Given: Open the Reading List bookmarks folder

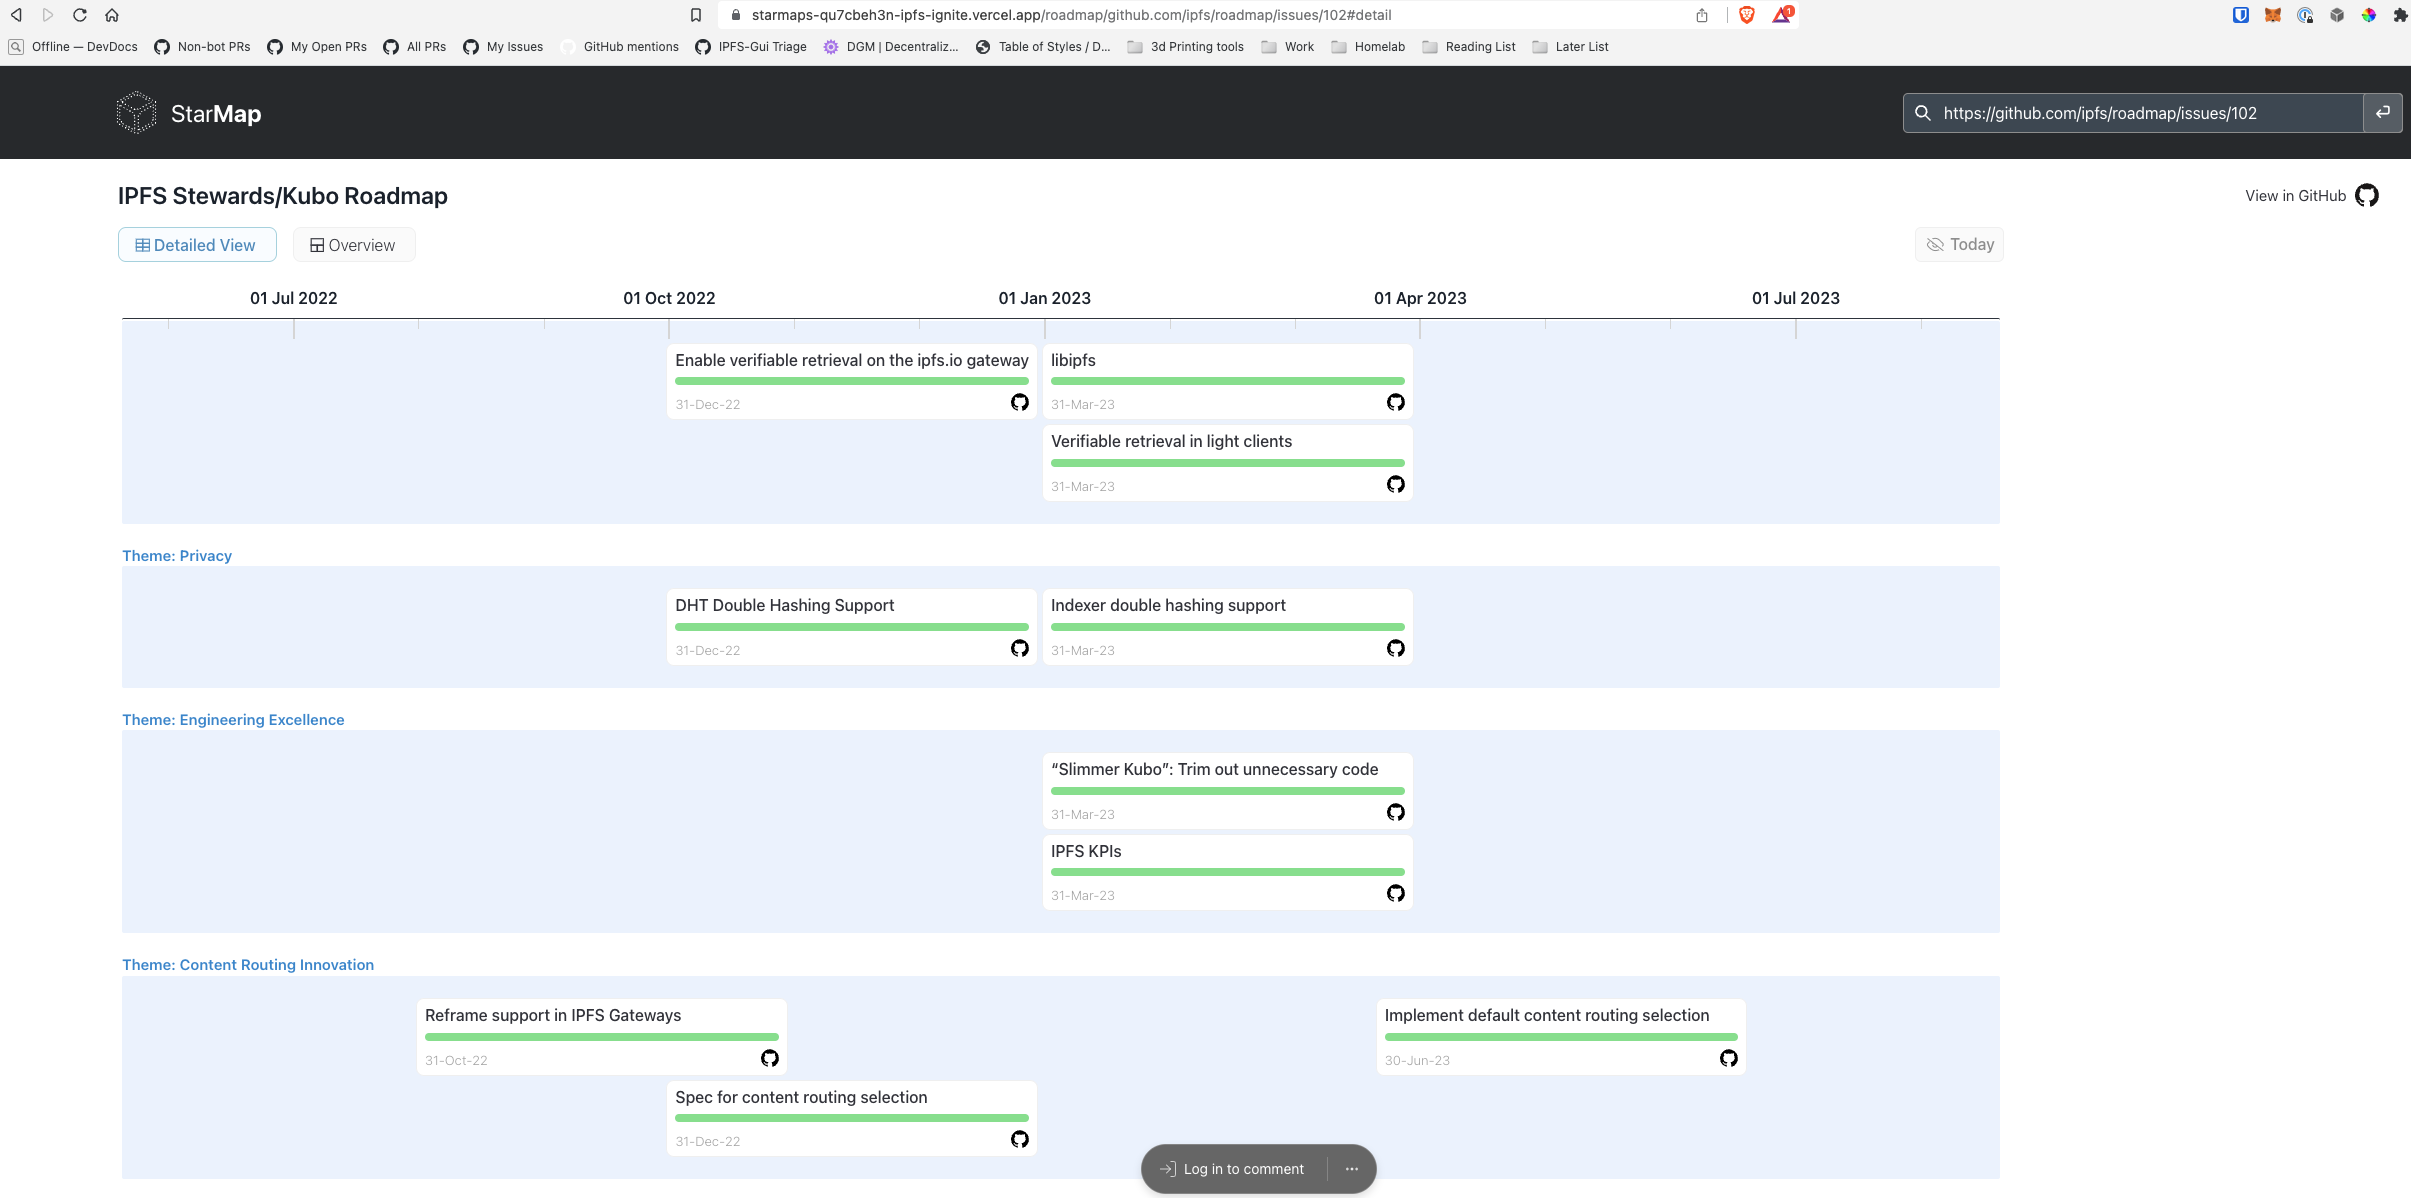Looking at the screenshot, I should 1469,46.
